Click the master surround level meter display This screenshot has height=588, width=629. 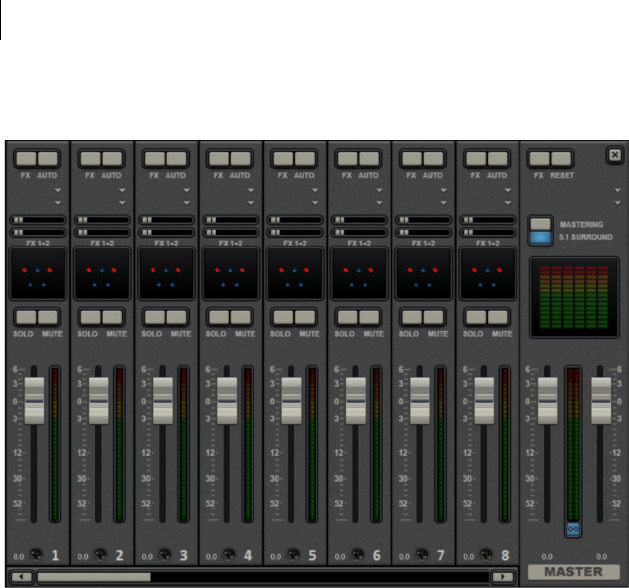click(x=574, y=298)
